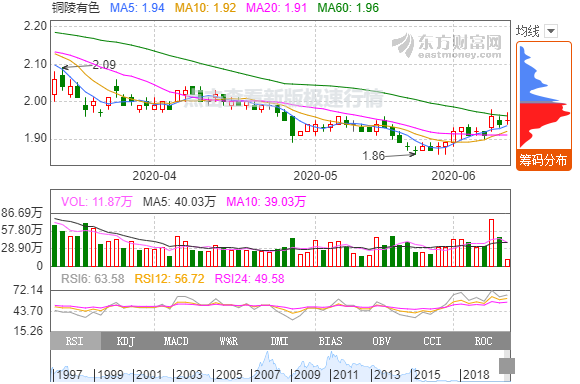Click the tallest red volume bar in June
Screen dimensions: 580x384
491,243
